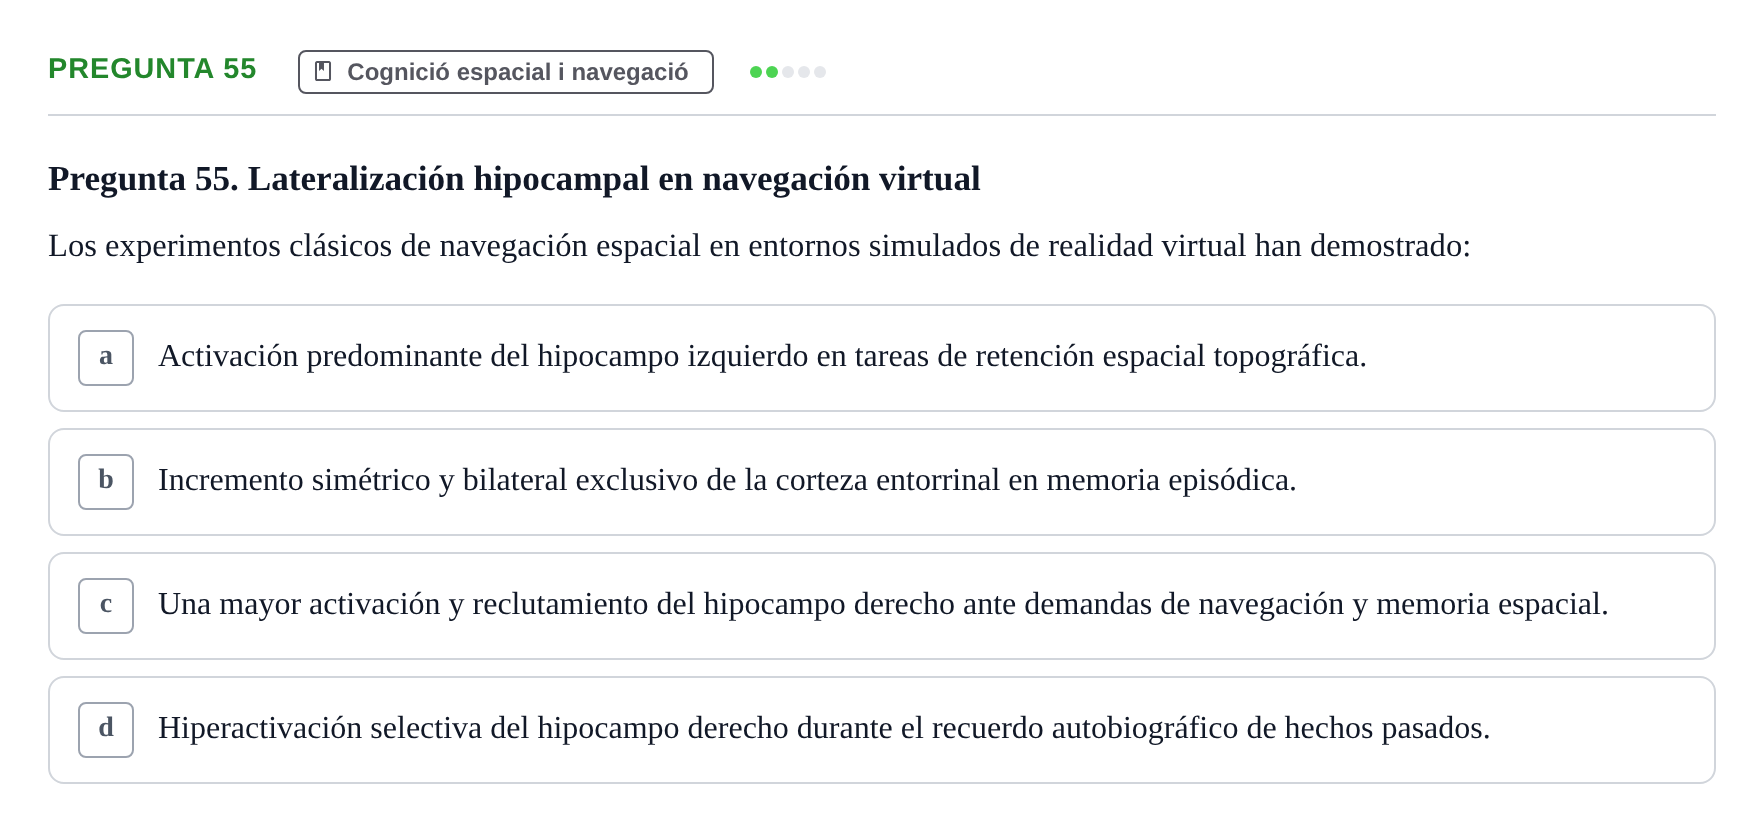Click the question statement about experimentos clásicos
This screenshot has height=832, width=1764.
[760, 246]
